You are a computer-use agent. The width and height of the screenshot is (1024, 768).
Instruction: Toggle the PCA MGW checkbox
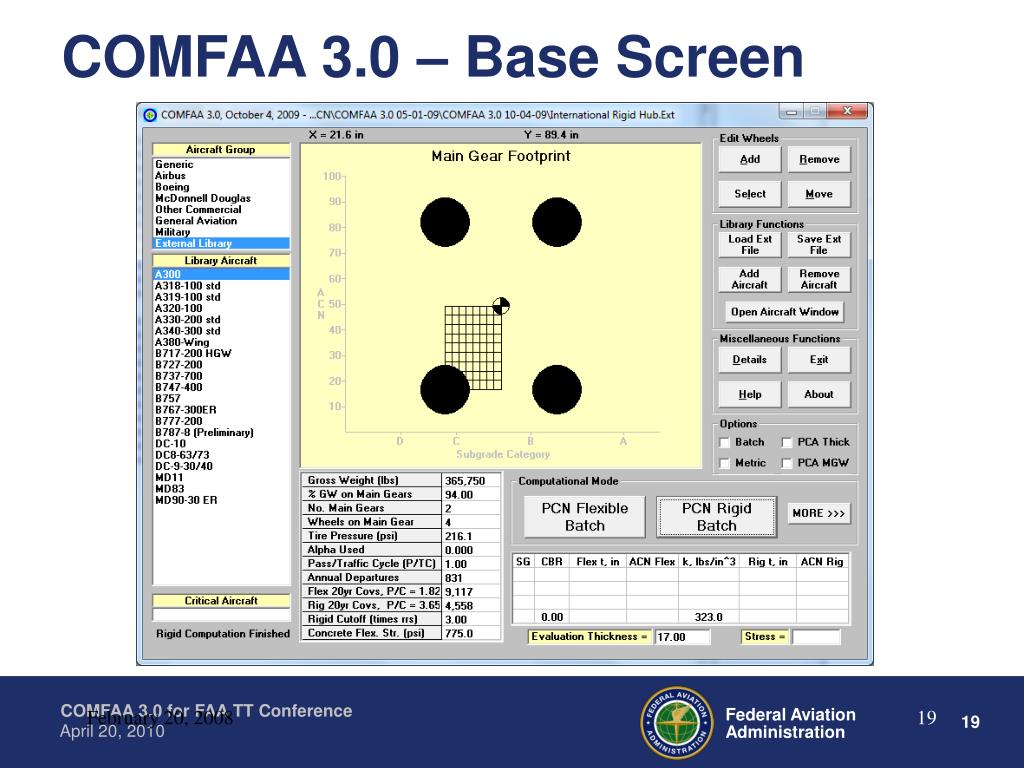(787, 463)
